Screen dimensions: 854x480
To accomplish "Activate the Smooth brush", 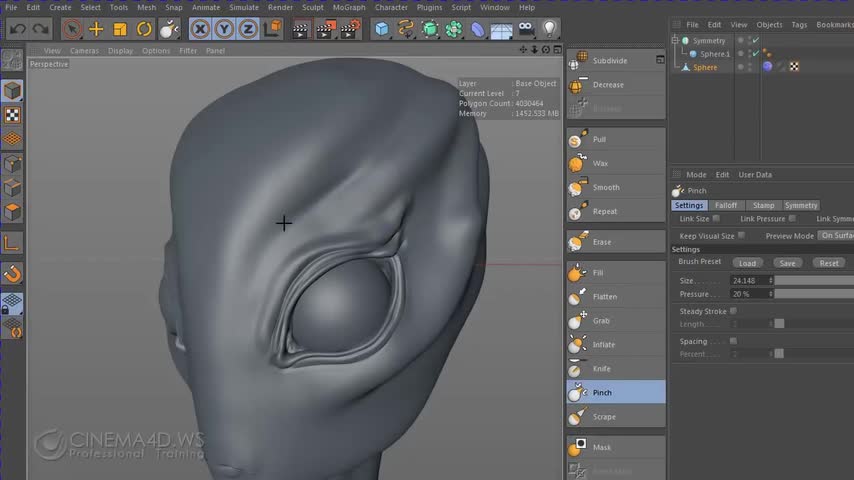I will pos(605,187).
